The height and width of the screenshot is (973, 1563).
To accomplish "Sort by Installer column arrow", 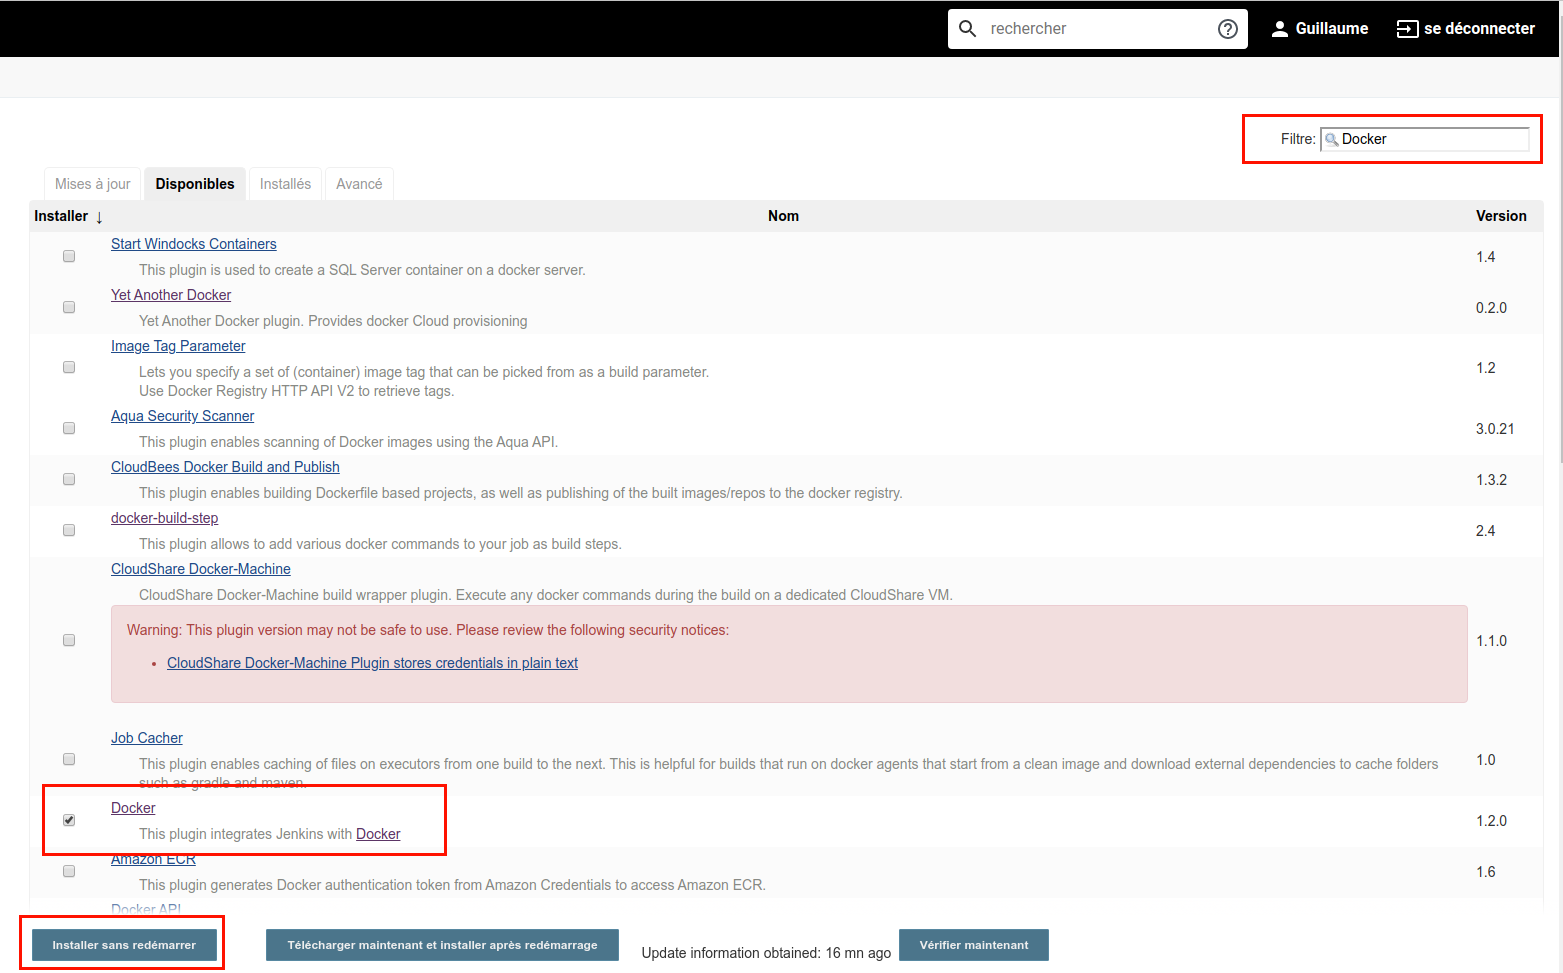I will (x=99, y=217).
